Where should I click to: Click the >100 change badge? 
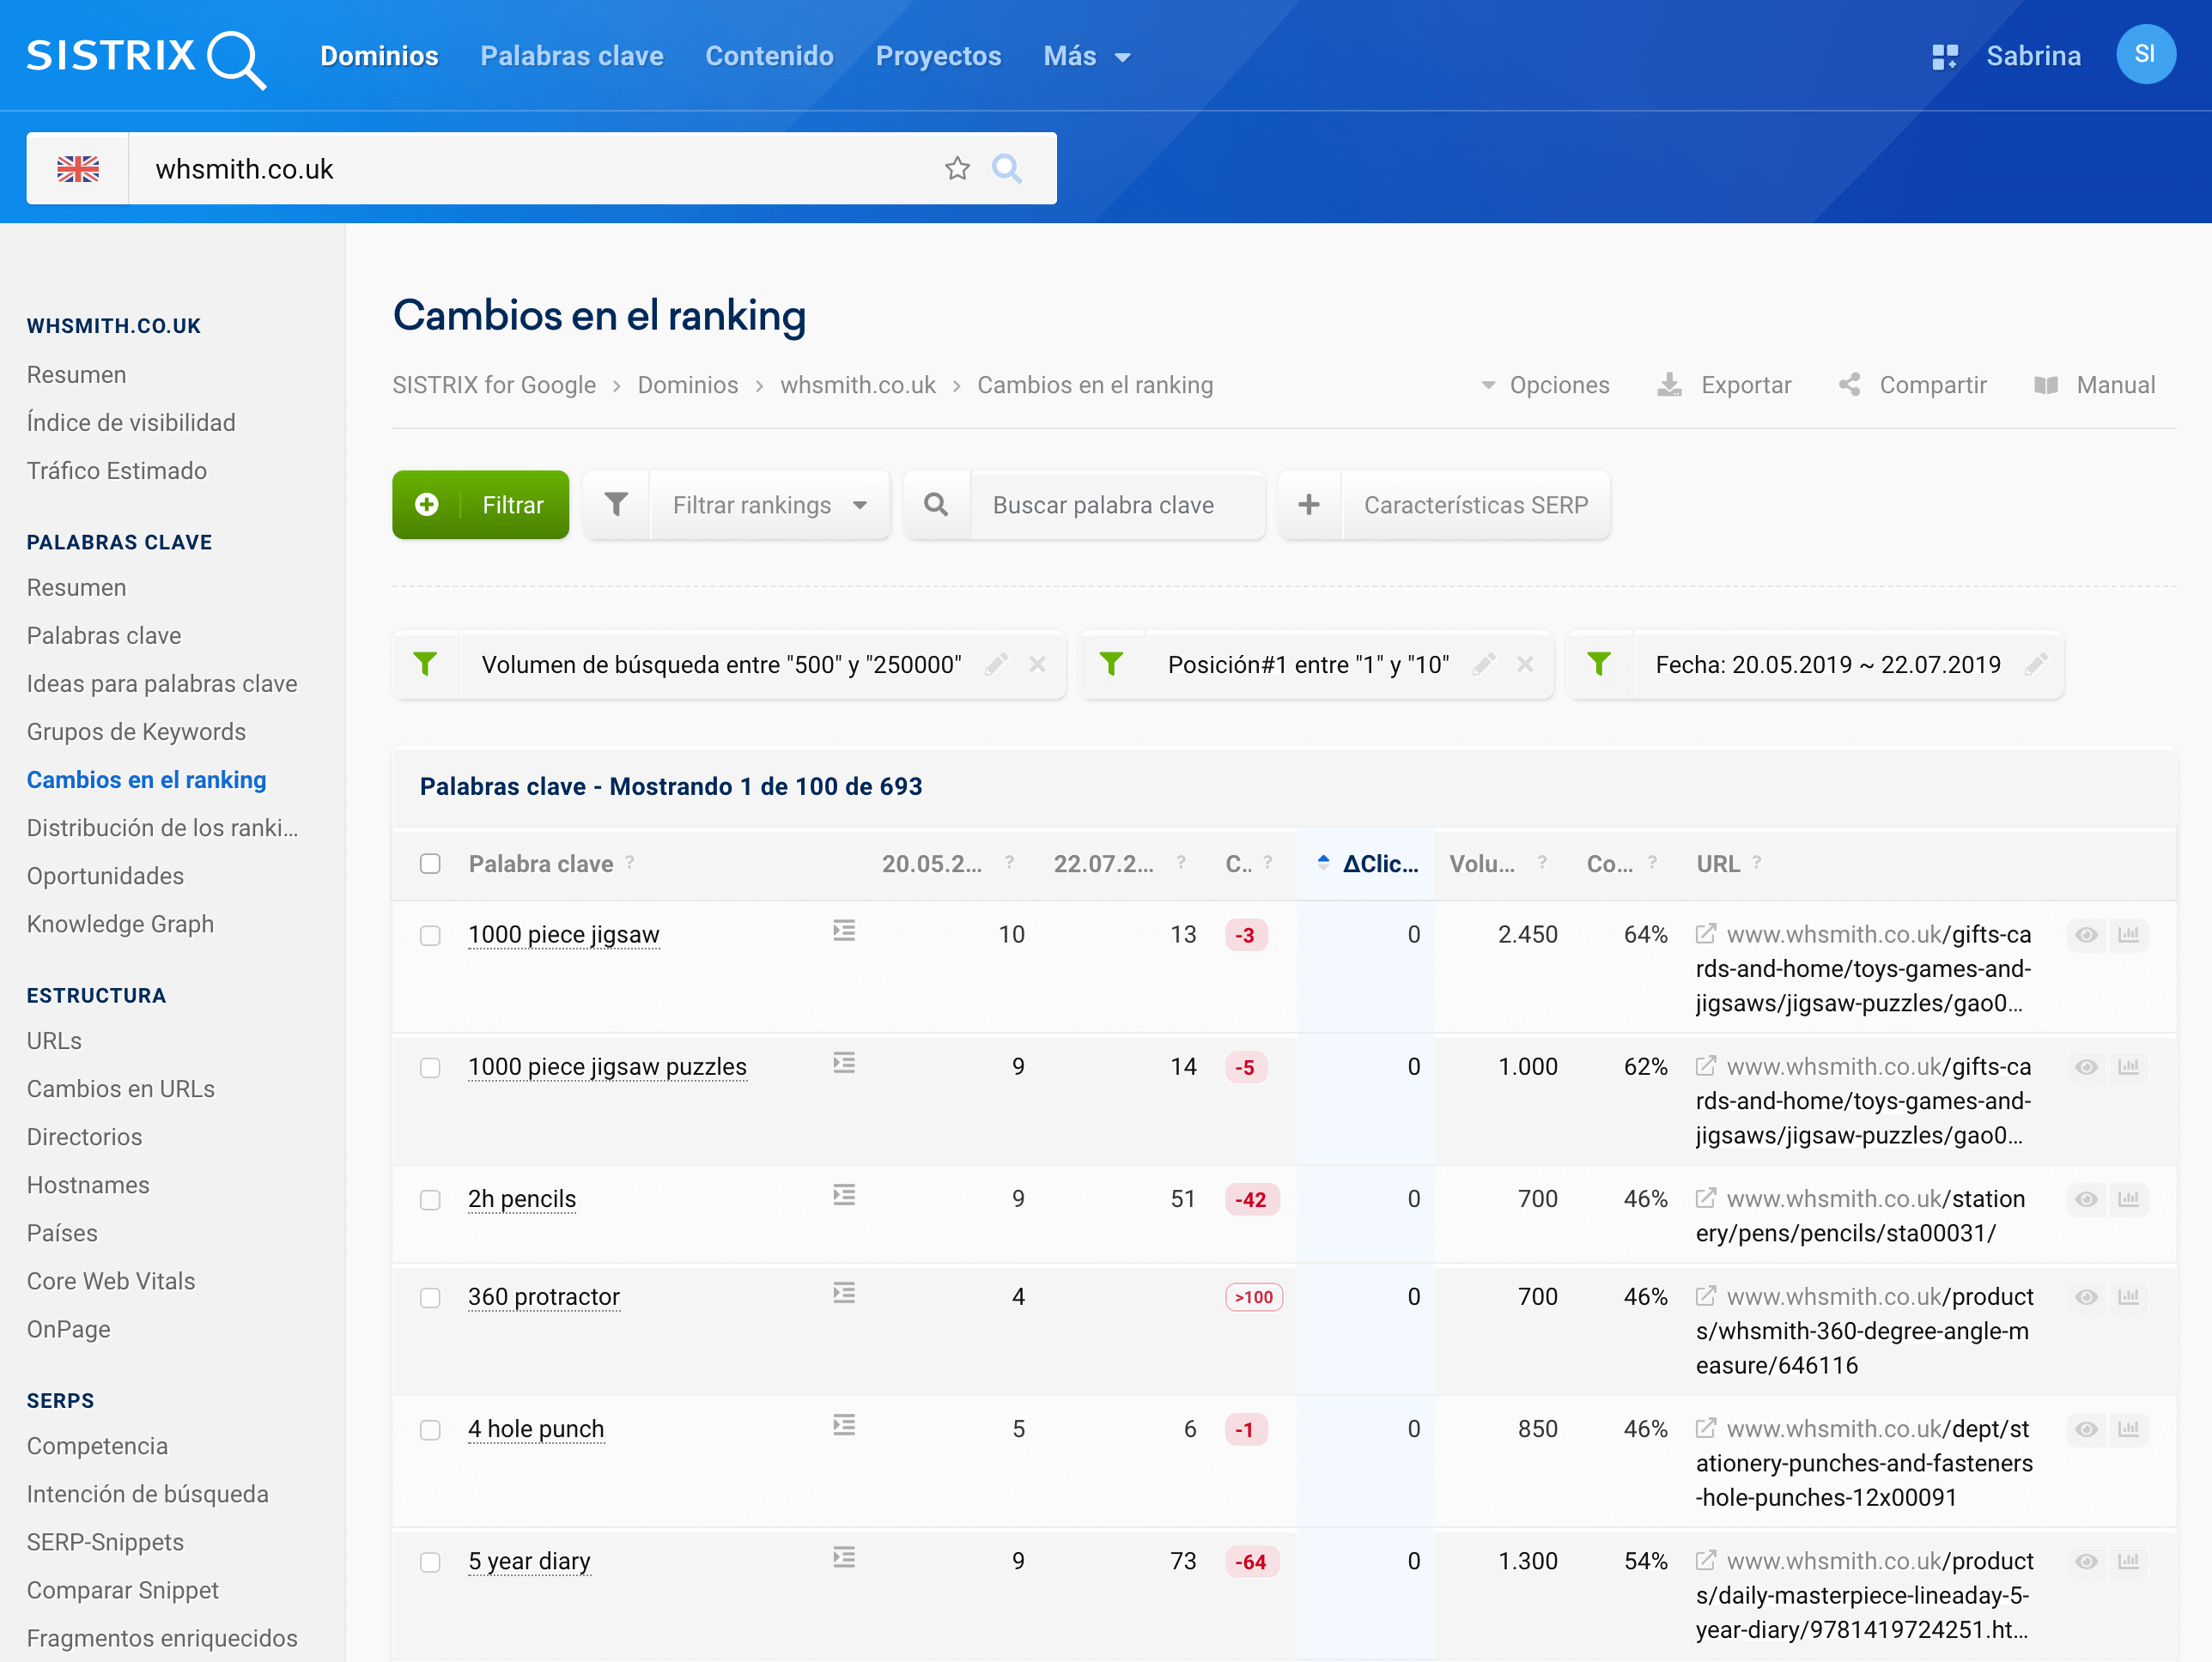point(1254,1297)
